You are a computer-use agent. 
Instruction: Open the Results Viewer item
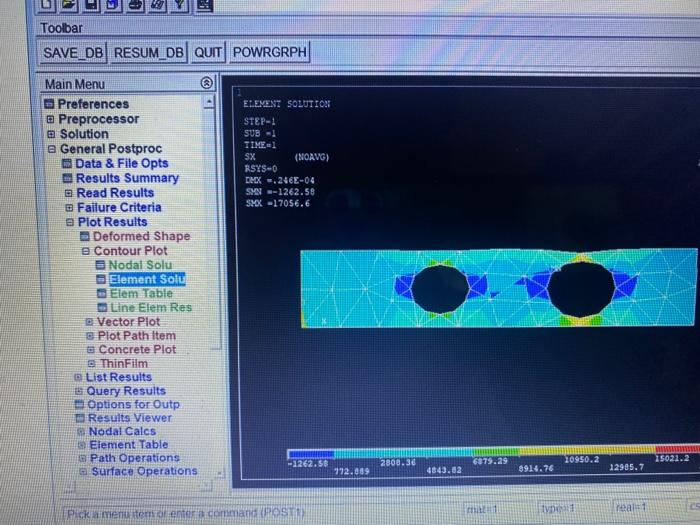point(130,418)
